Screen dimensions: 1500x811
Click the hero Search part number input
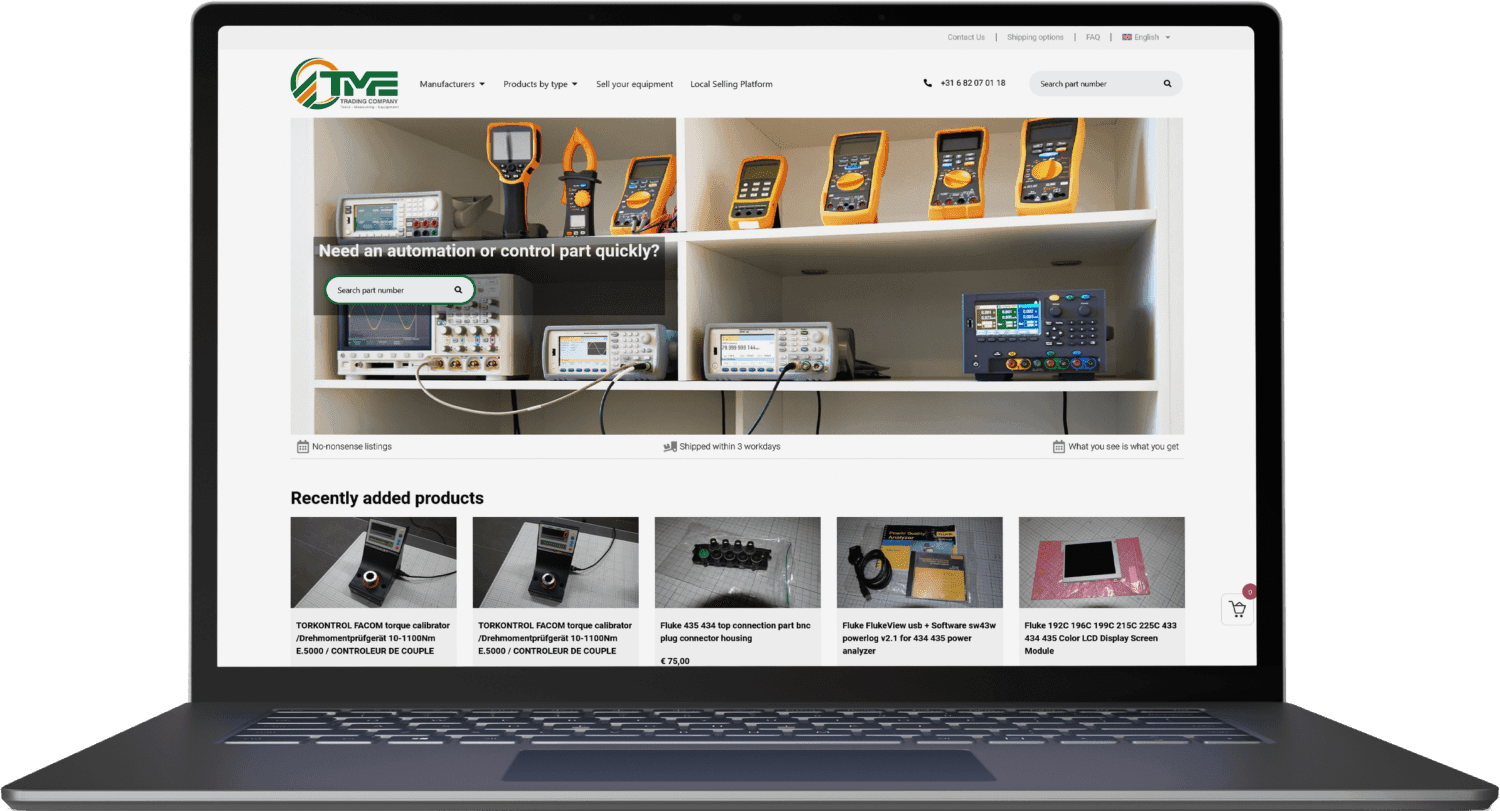click(390, 290)
